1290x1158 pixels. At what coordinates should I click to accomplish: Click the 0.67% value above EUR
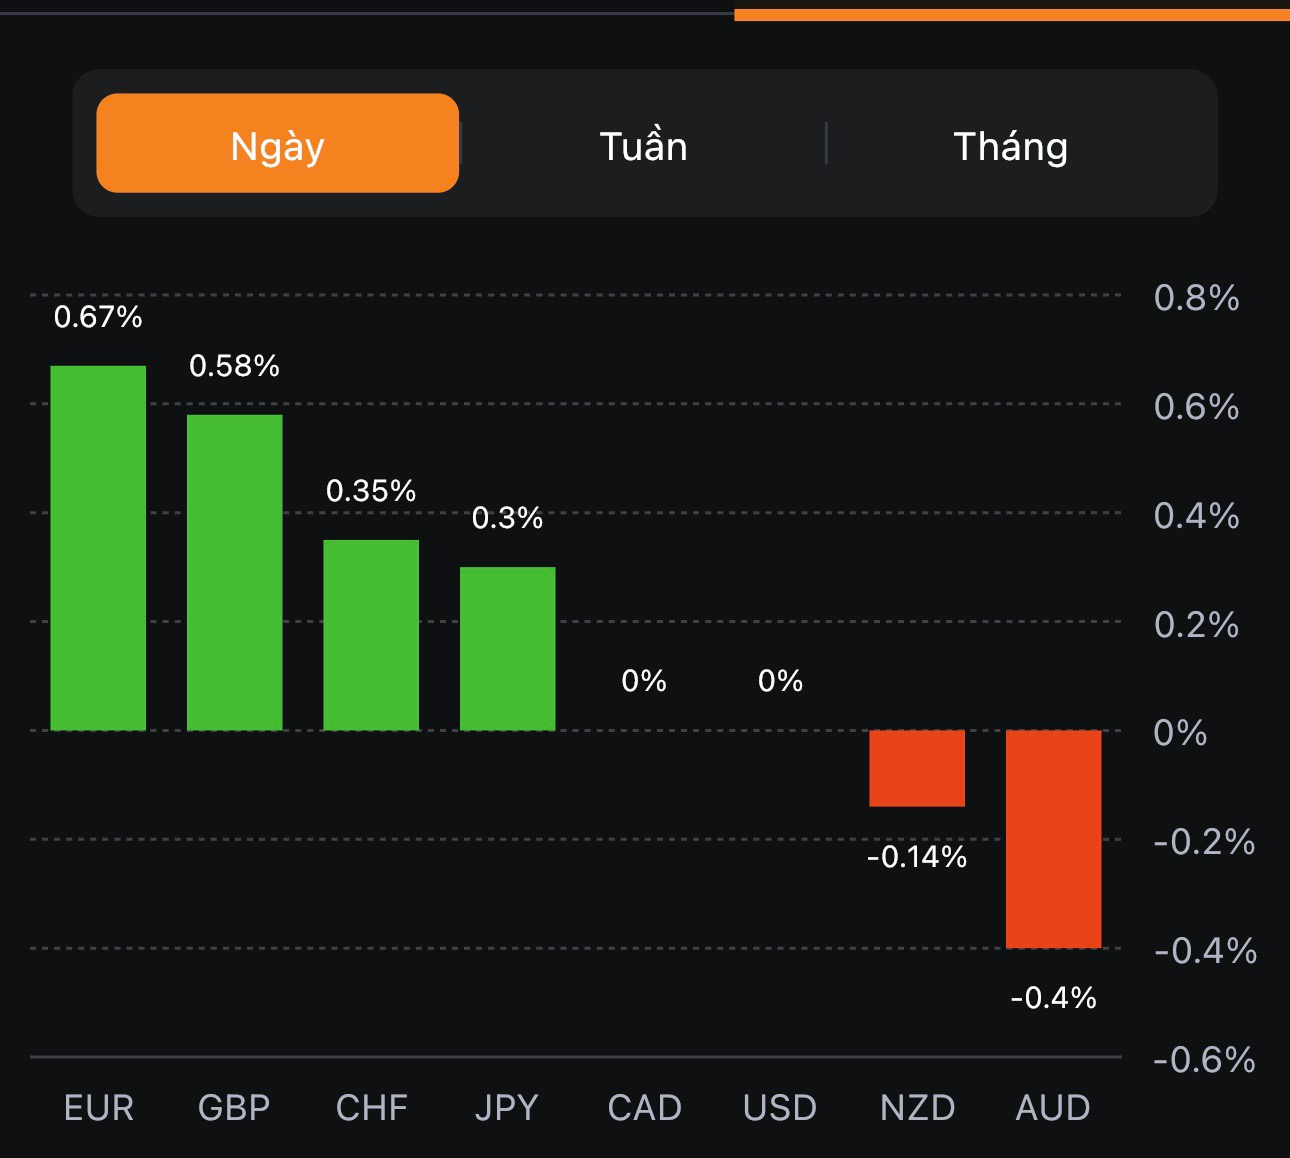coord(98,317)
